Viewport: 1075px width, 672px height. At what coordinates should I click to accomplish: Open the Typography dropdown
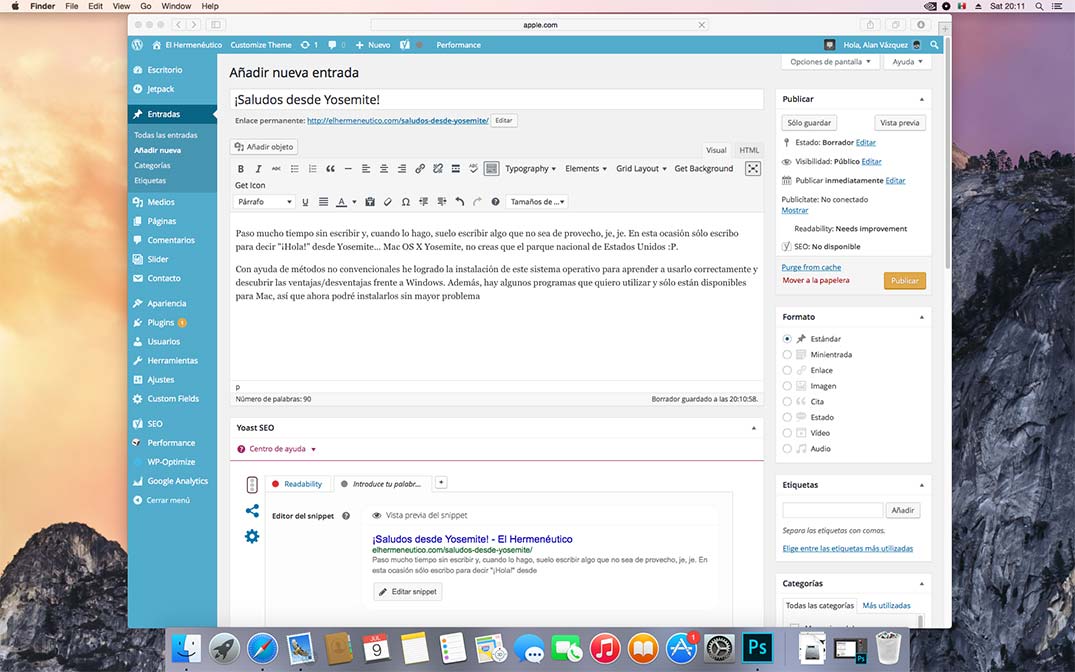click(530, 169)
